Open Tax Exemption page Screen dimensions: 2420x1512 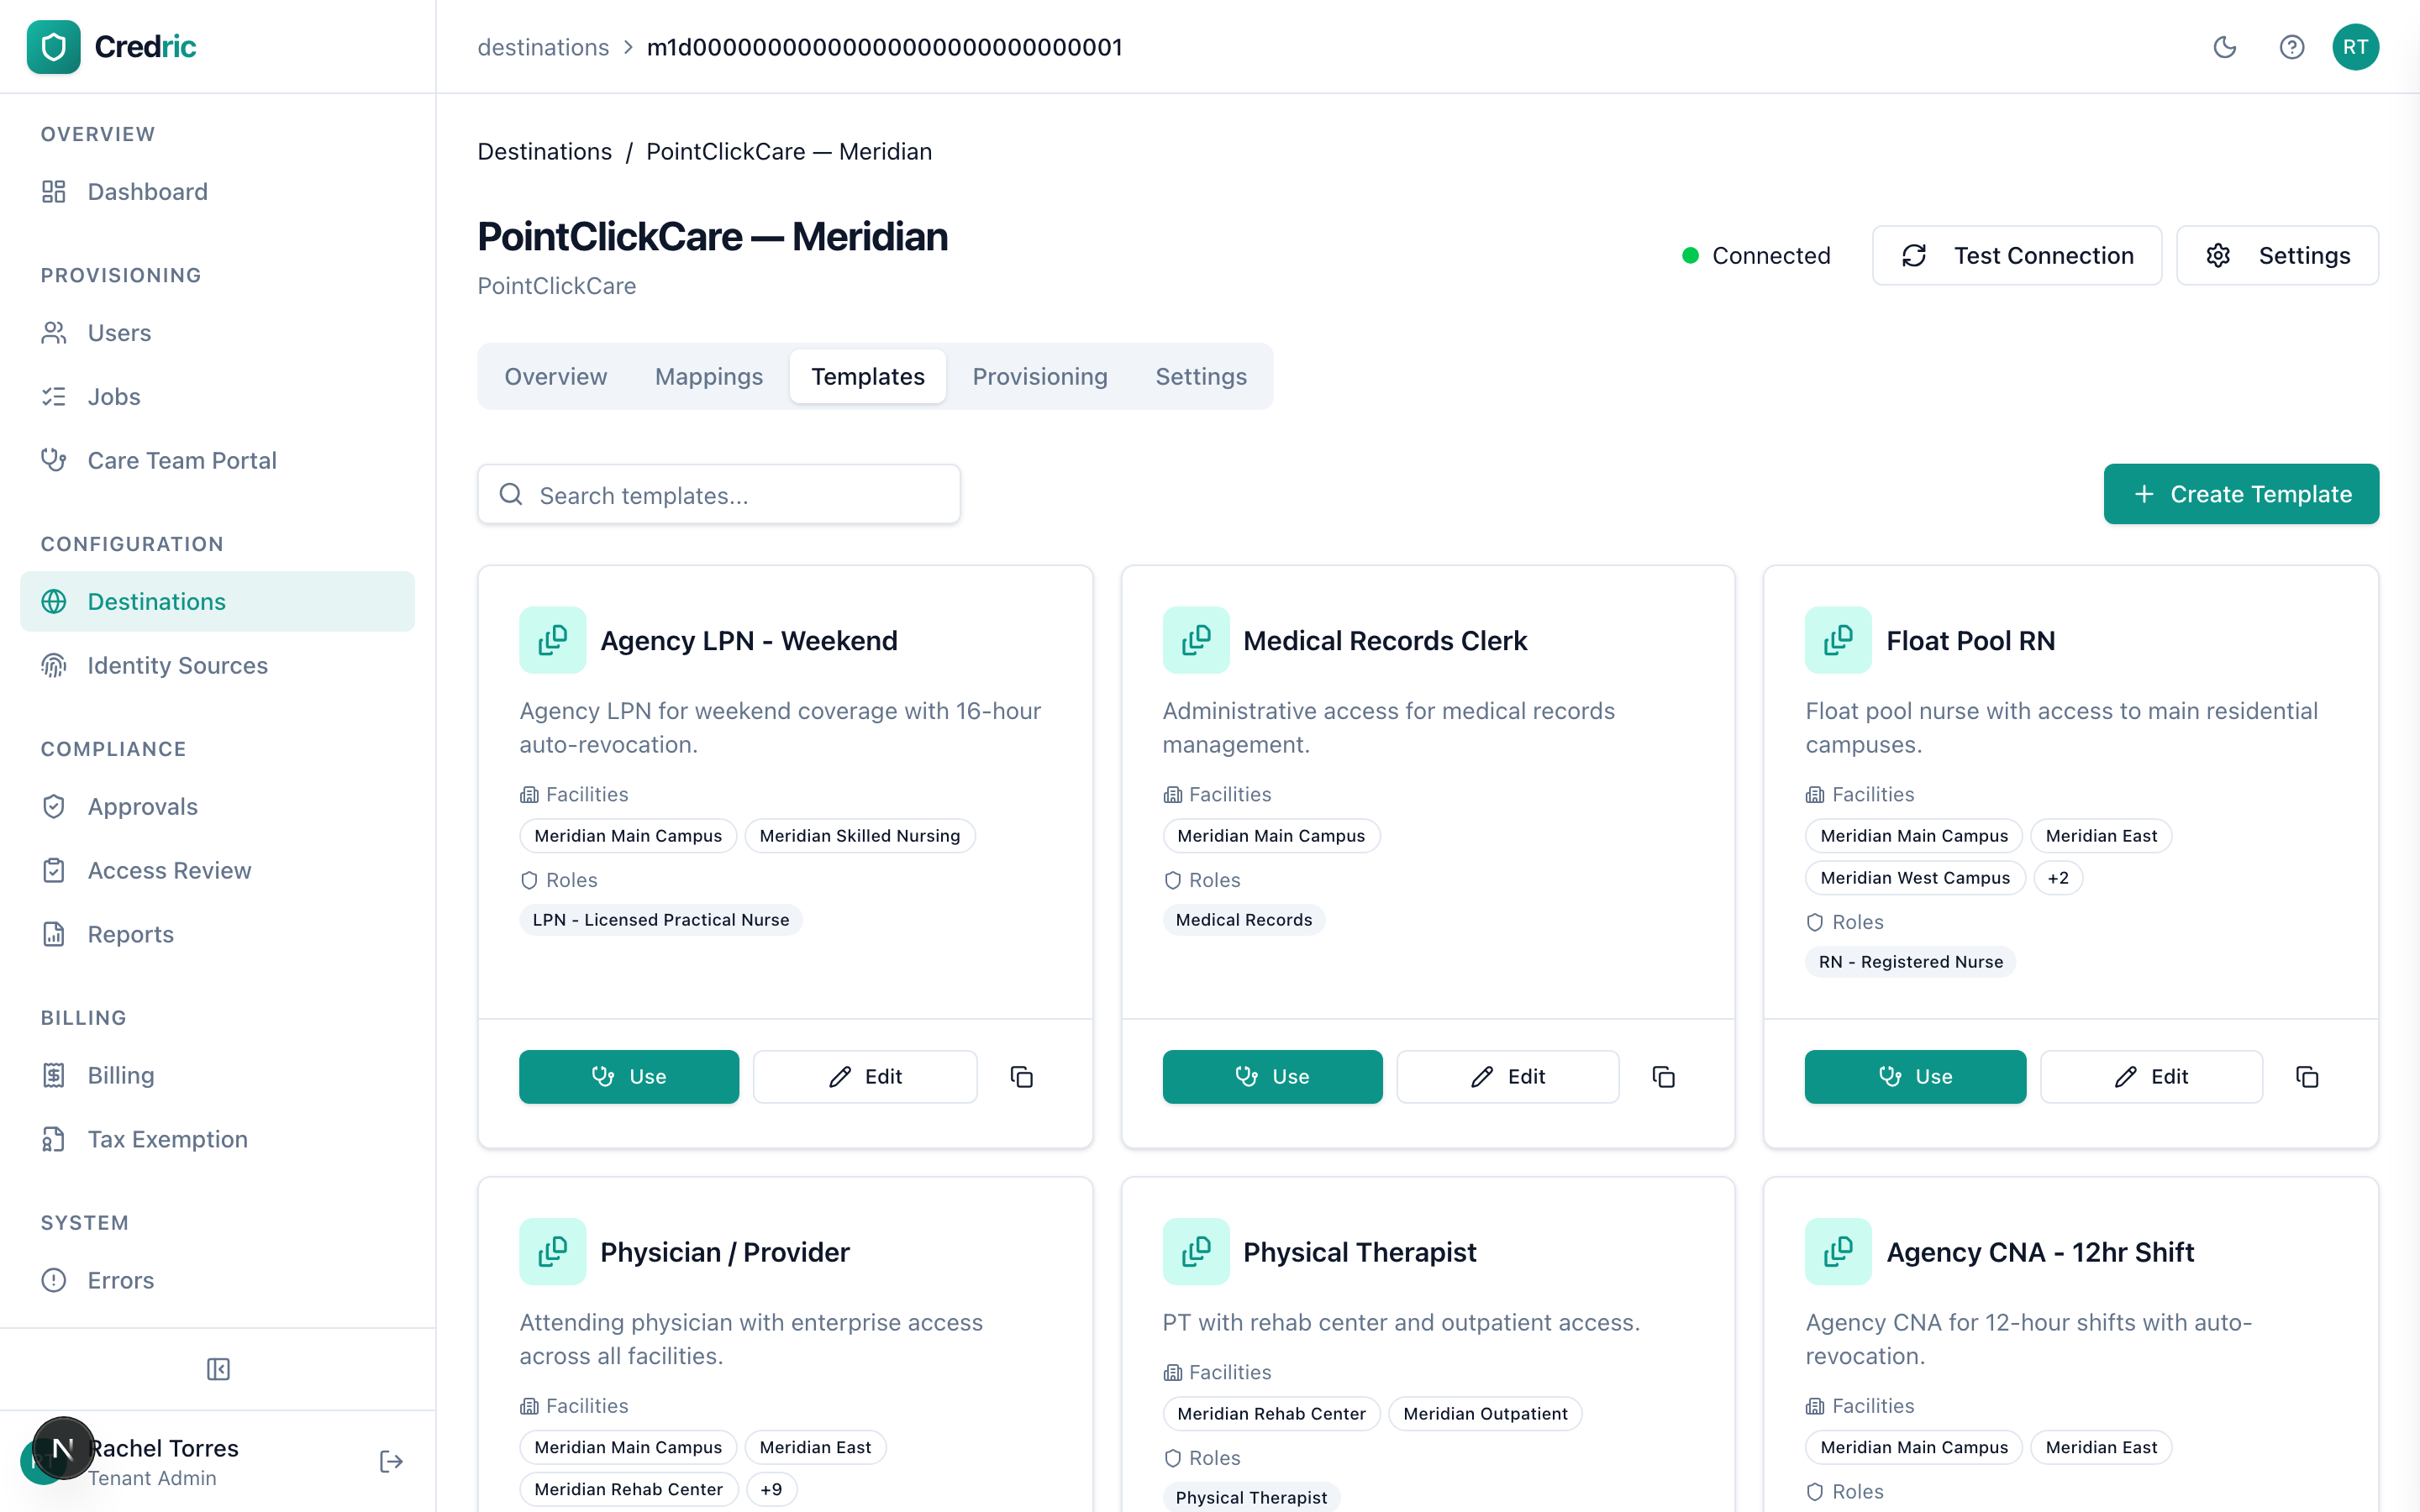[x=217, y=1140]
